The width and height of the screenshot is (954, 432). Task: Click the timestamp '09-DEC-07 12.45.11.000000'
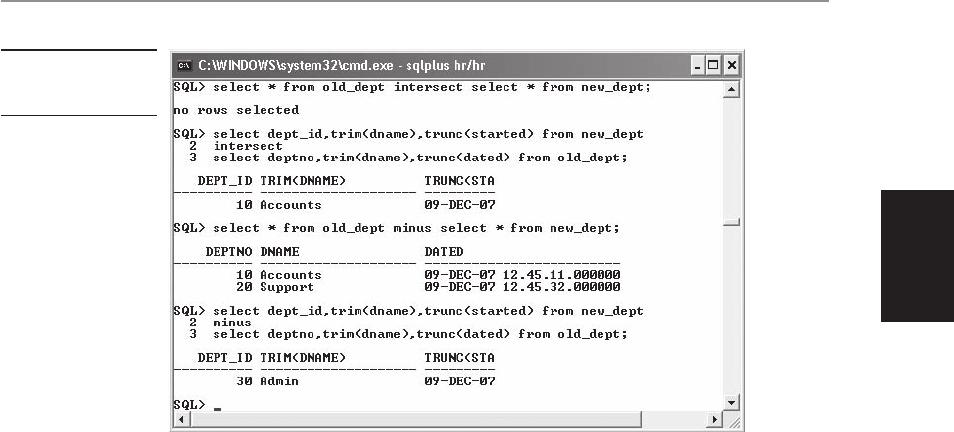[522, 275]
